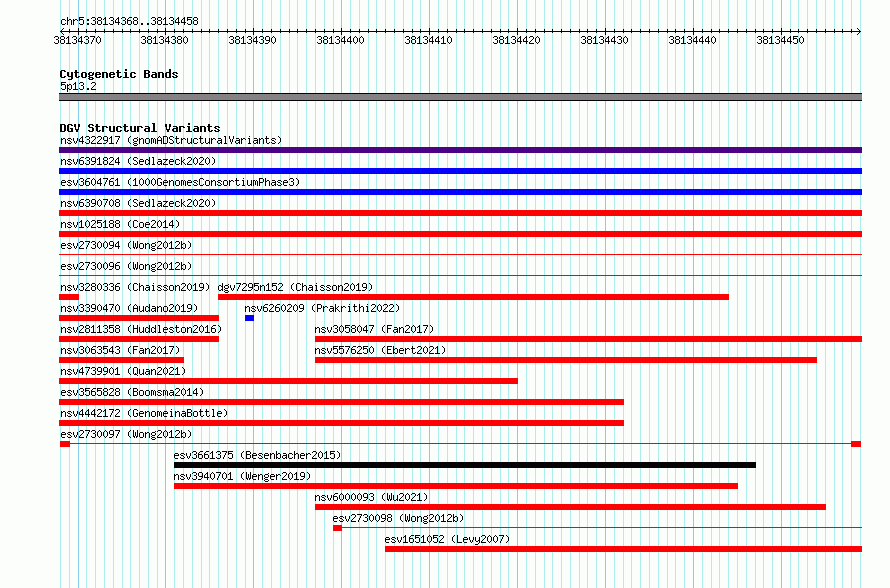Click the red esv1651052 variant bar
The width and height of the screenshot is (890, 588).
(623, 549)
